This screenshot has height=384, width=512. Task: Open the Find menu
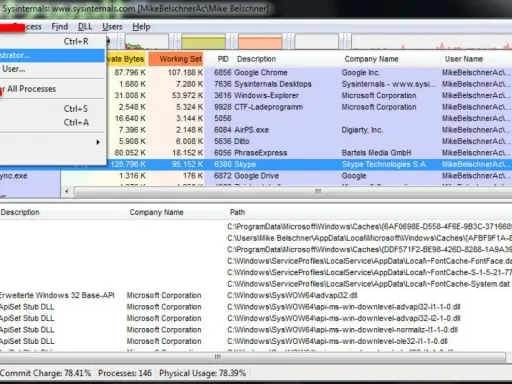60,27
